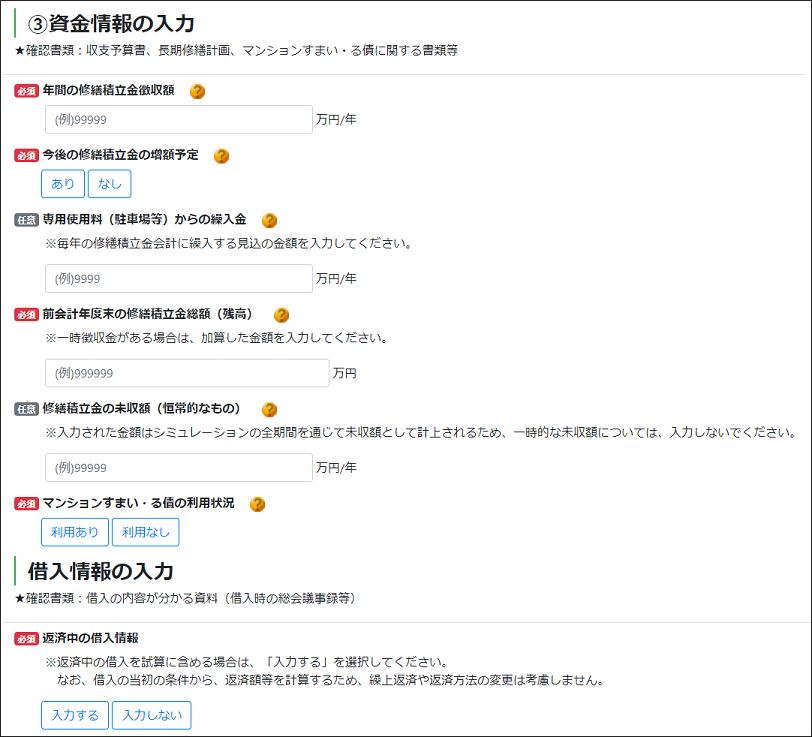Screen dimensions: 812x737
Task: Select 入力しない for 返済中の借入情報
Action: coord(152,715)
